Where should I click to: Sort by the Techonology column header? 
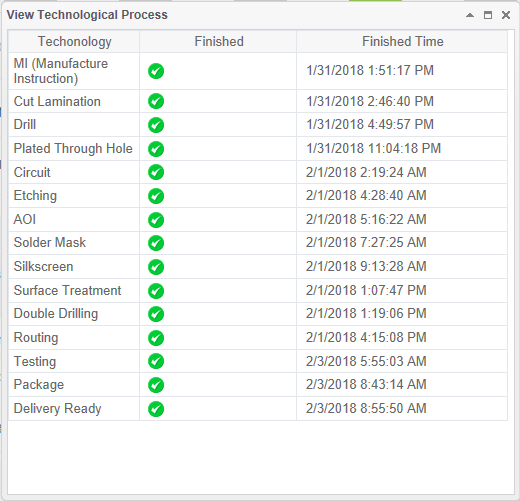point(74,41)
